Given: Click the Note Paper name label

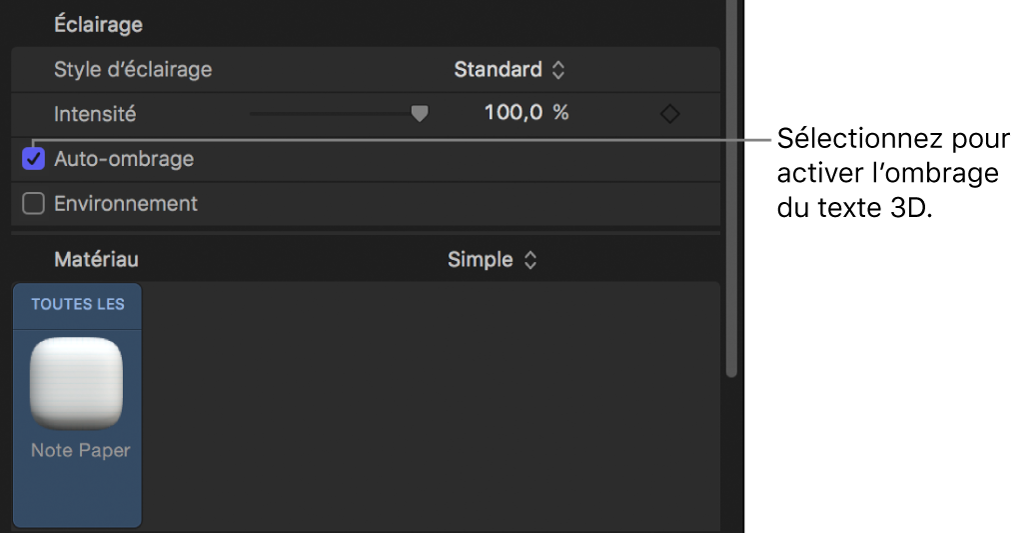Looking at the screenshot, I should tap(80, 451).
